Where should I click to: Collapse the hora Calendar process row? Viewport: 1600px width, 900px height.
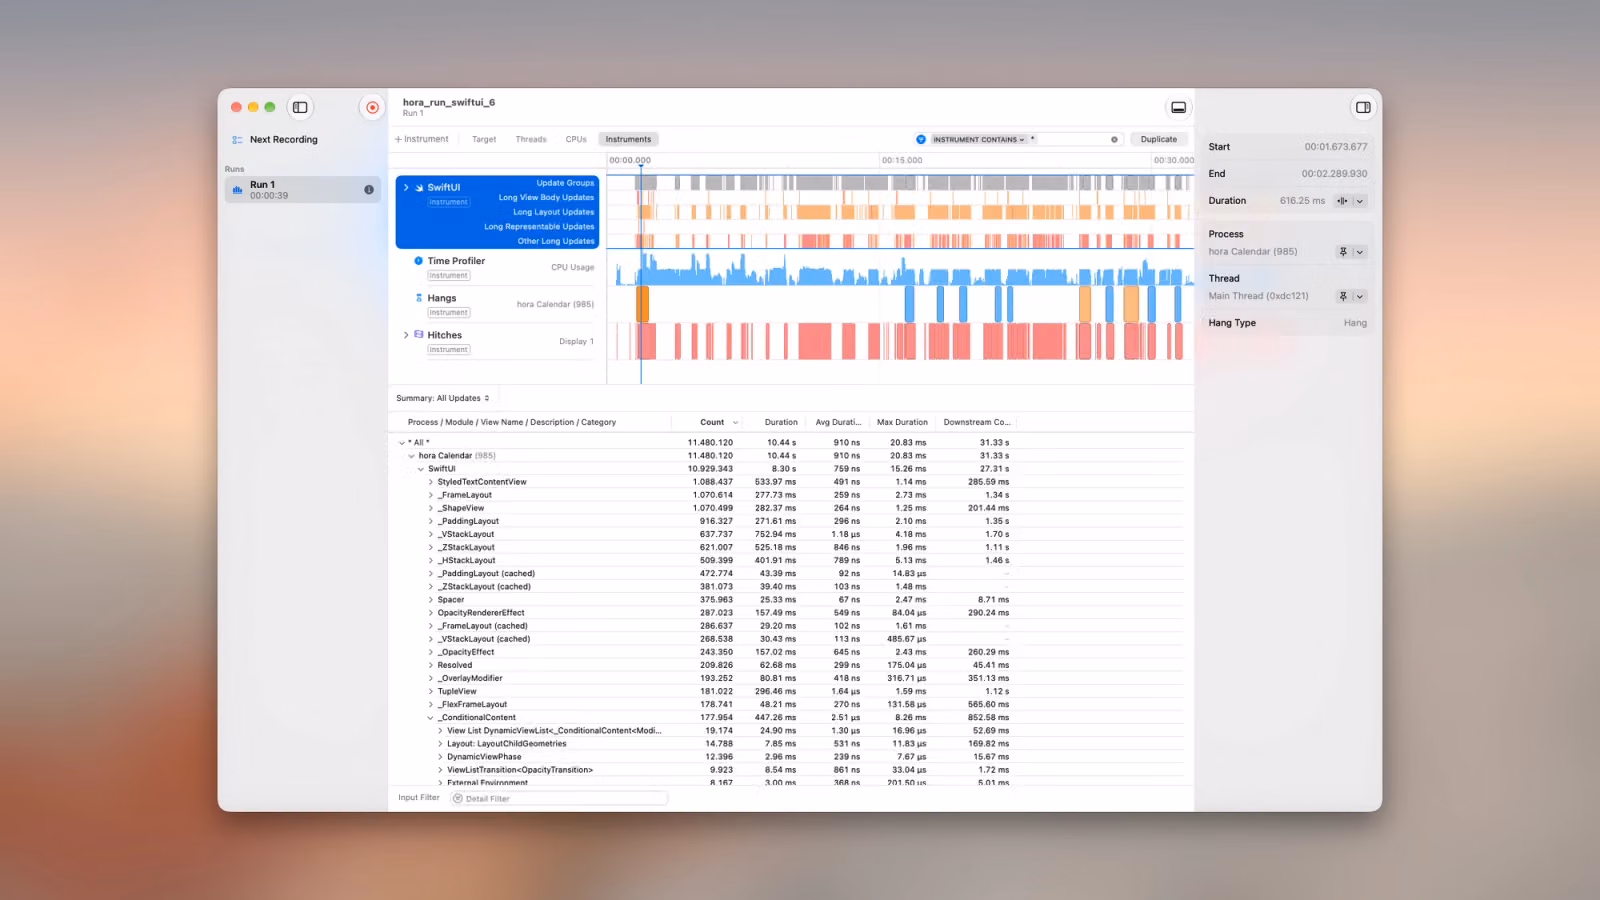411,456
